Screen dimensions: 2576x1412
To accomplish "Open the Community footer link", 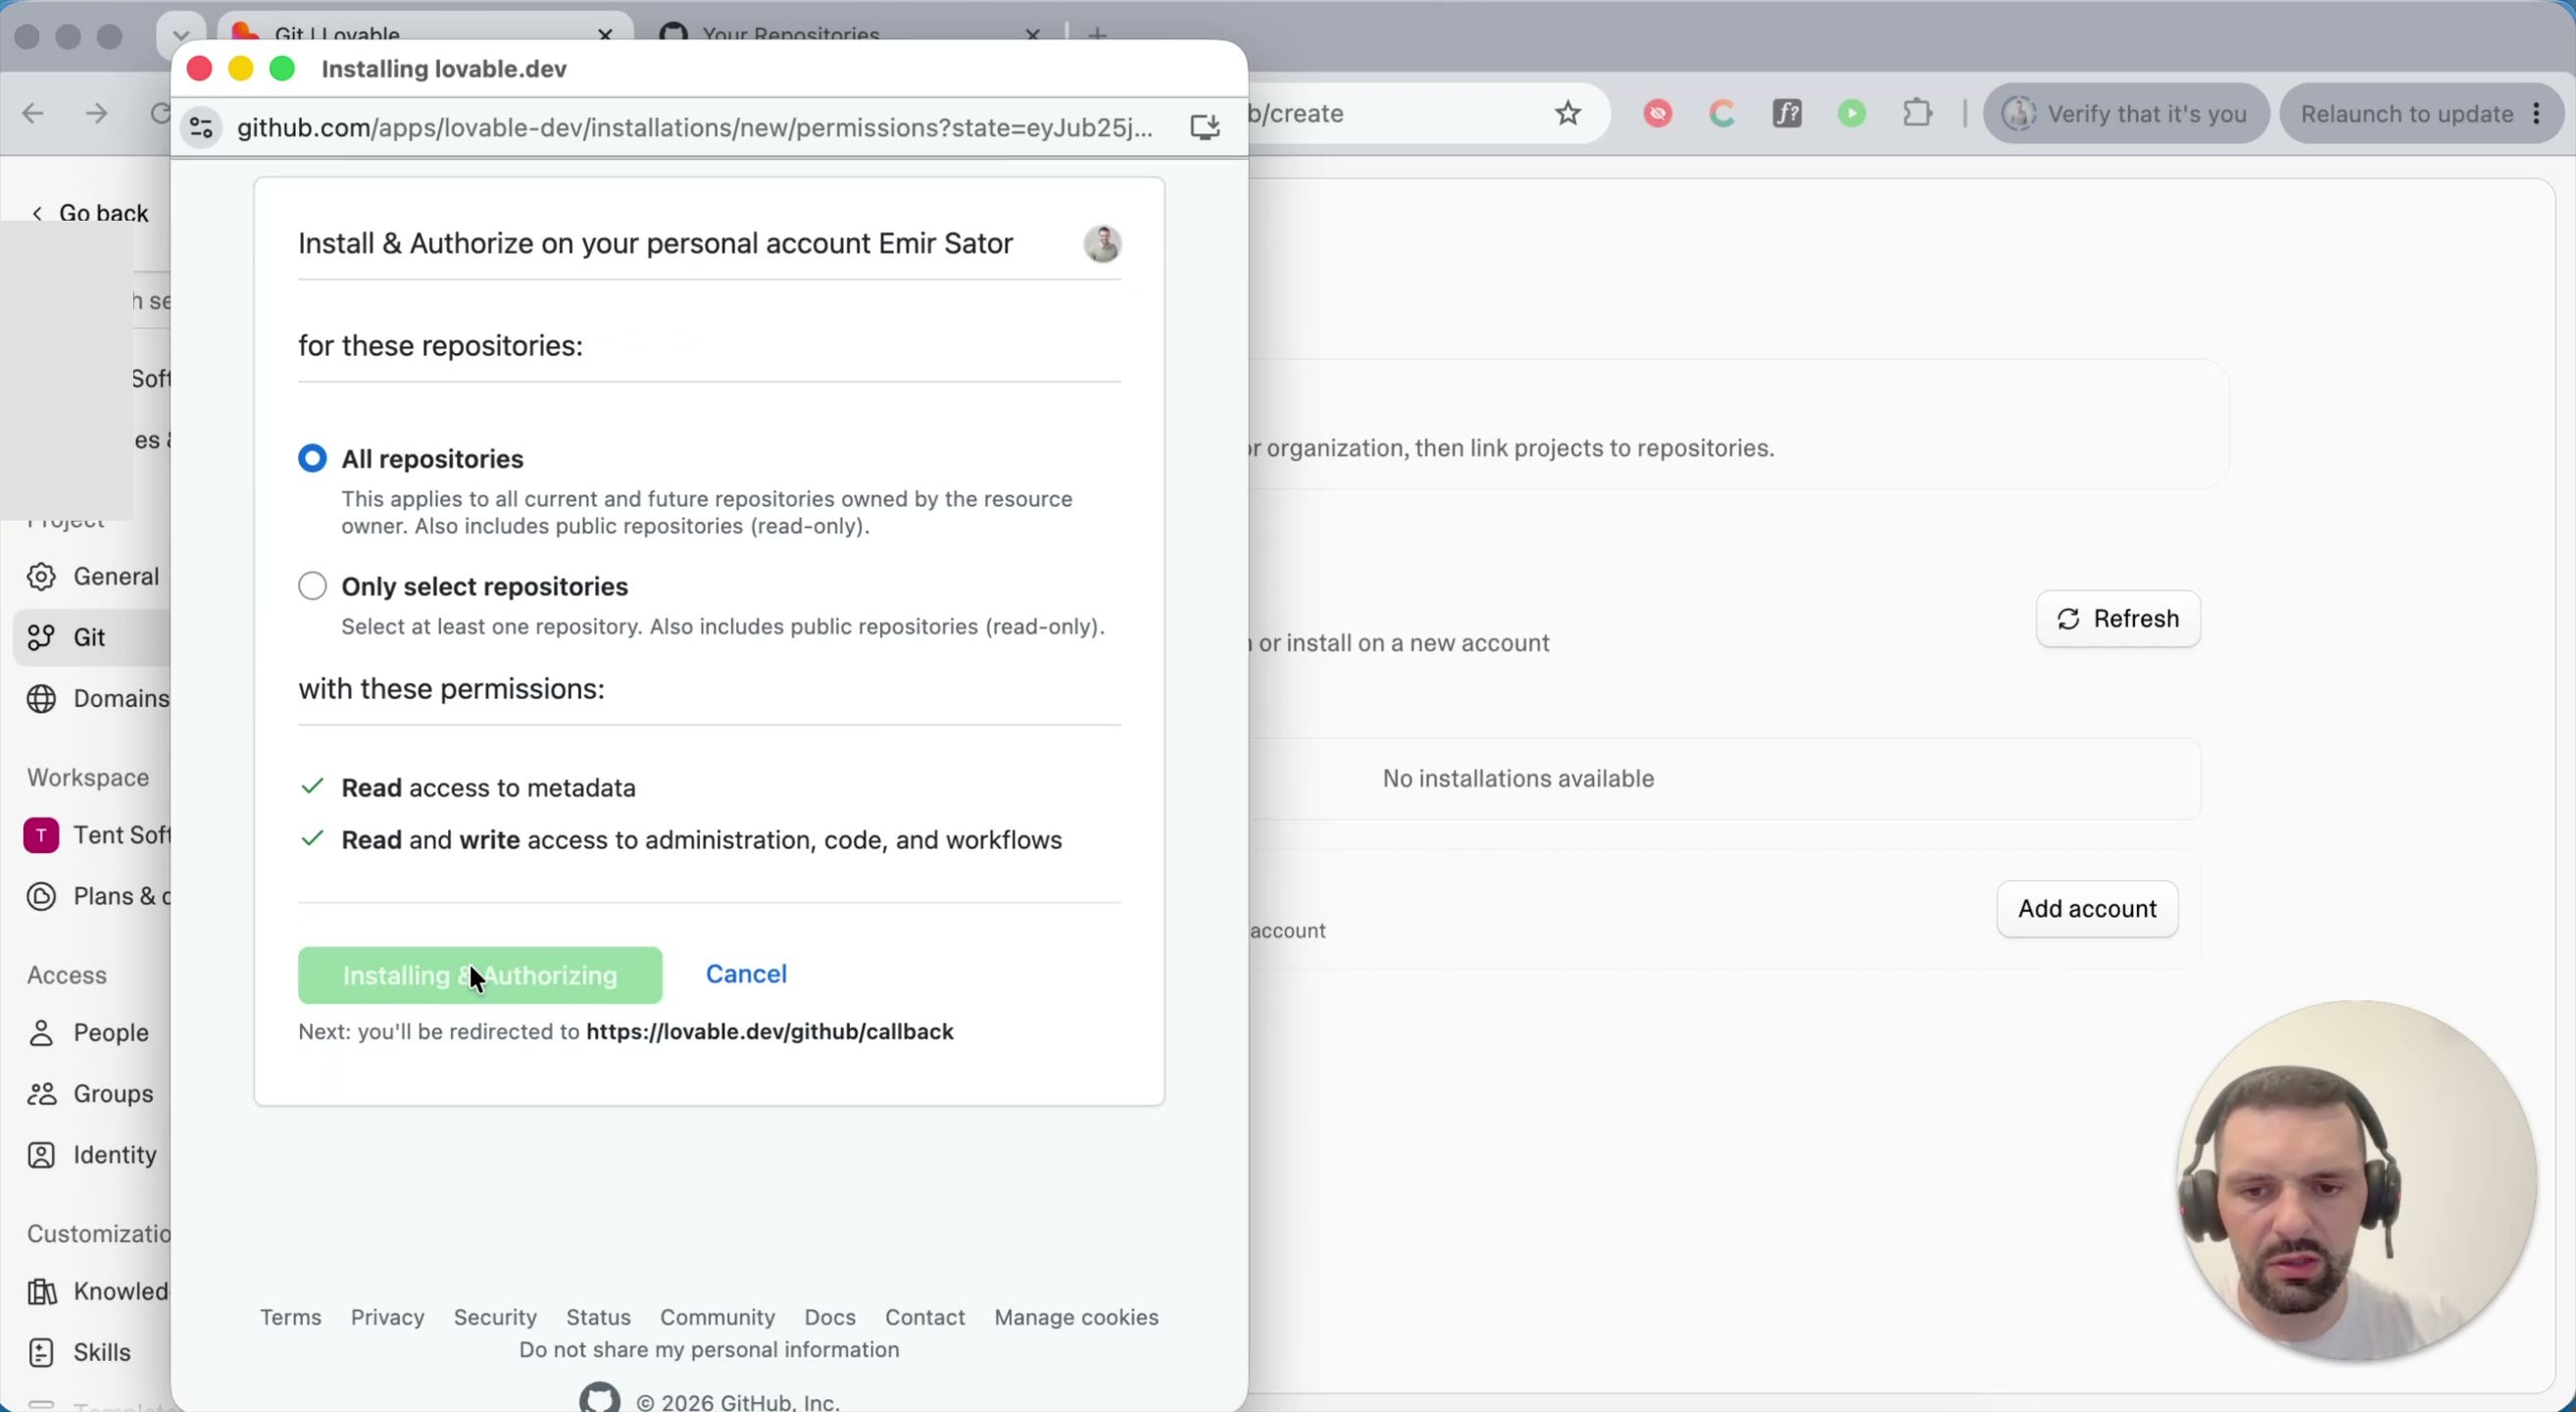I will (x=718, y=1317).
